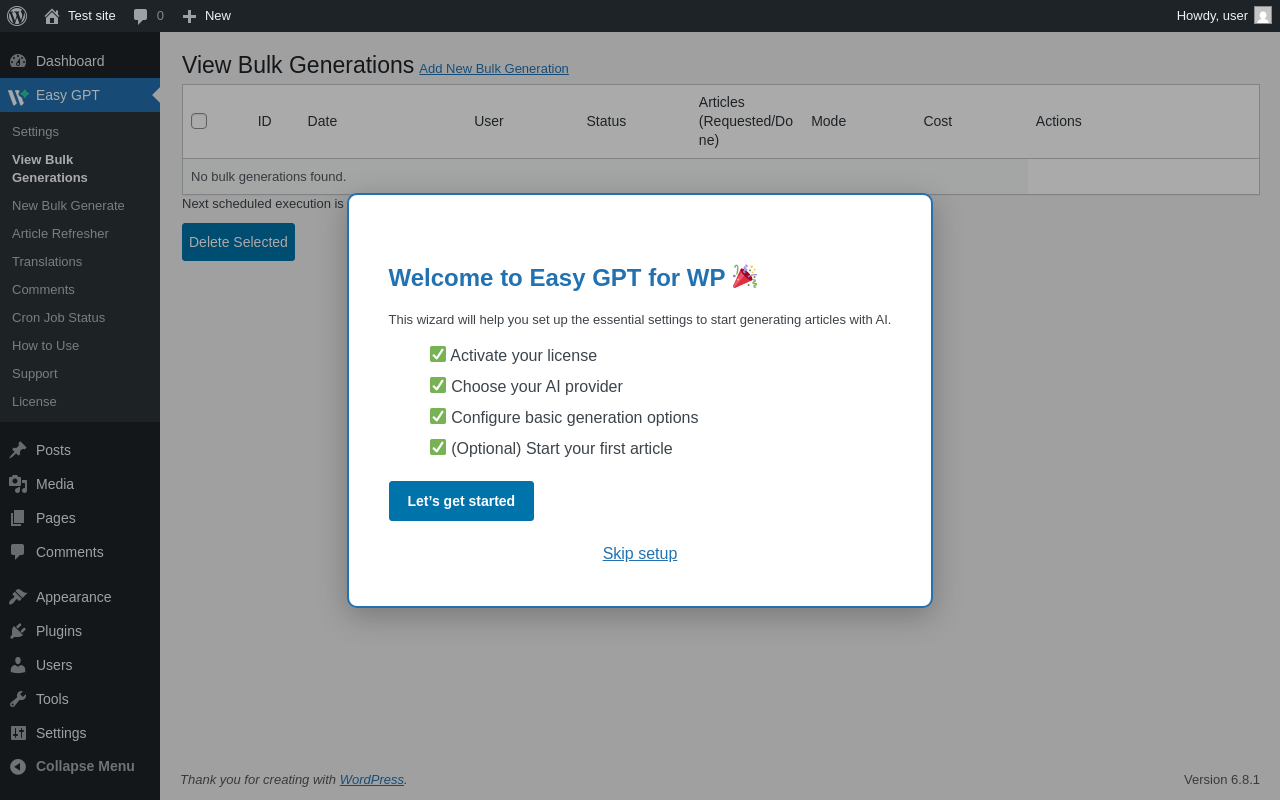Image resolution: width=1280 pixels, height=800 pixels.
Task: Open Cron Job Status submenu item
Action: coord(58,317)
